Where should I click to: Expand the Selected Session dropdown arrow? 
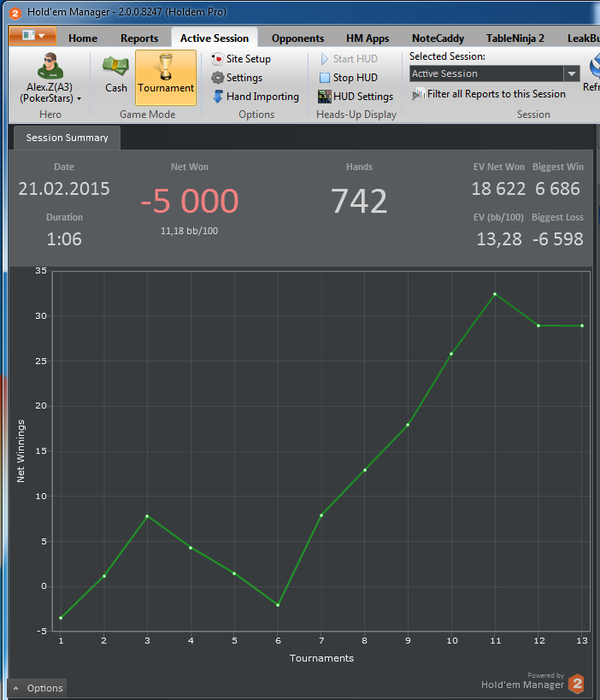click(571, 74)
